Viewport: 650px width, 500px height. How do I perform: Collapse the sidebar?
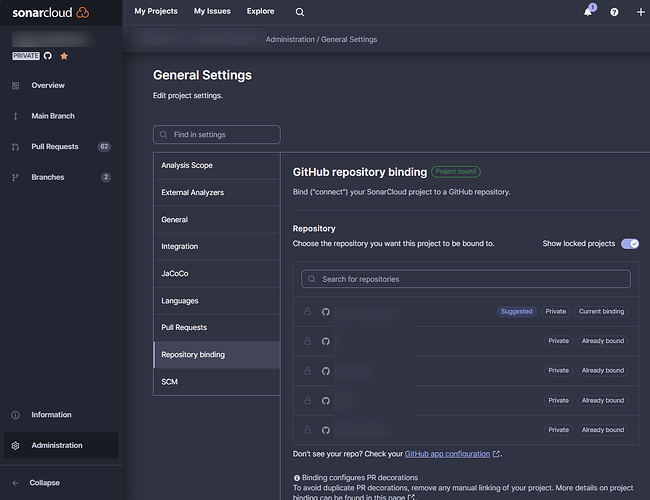pyautogui.click(x=44, y=483)
